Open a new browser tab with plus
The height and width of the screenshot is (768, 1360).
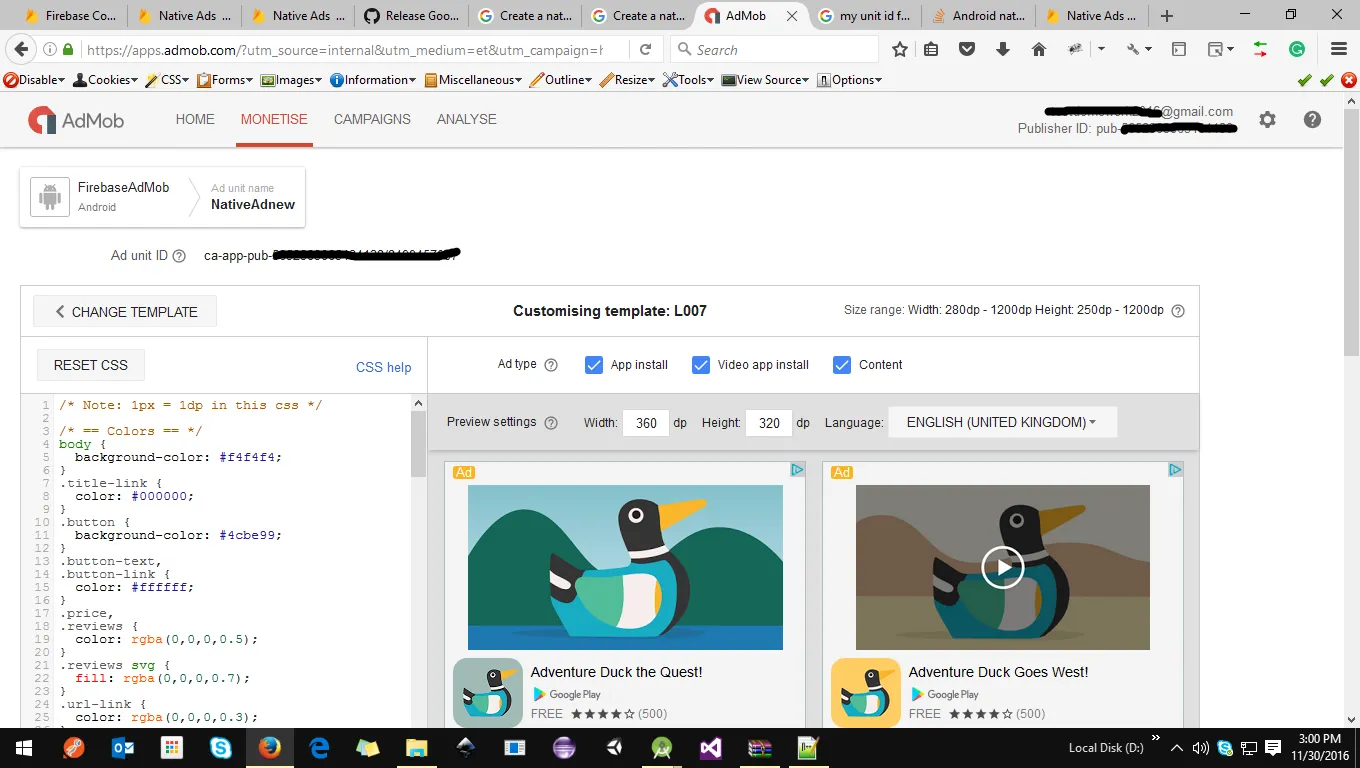1167,16
